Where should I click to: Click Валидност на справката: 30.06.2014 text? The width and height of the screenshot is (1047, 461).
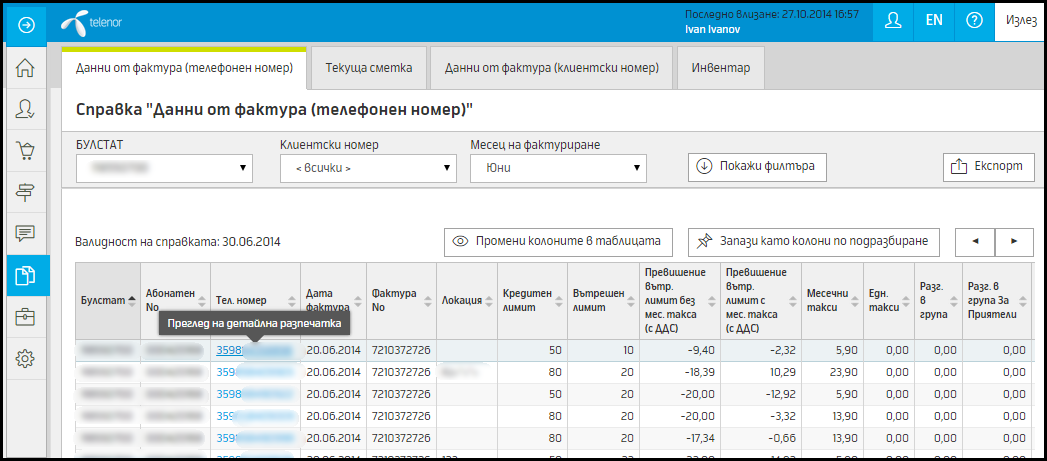pos(178,242)
